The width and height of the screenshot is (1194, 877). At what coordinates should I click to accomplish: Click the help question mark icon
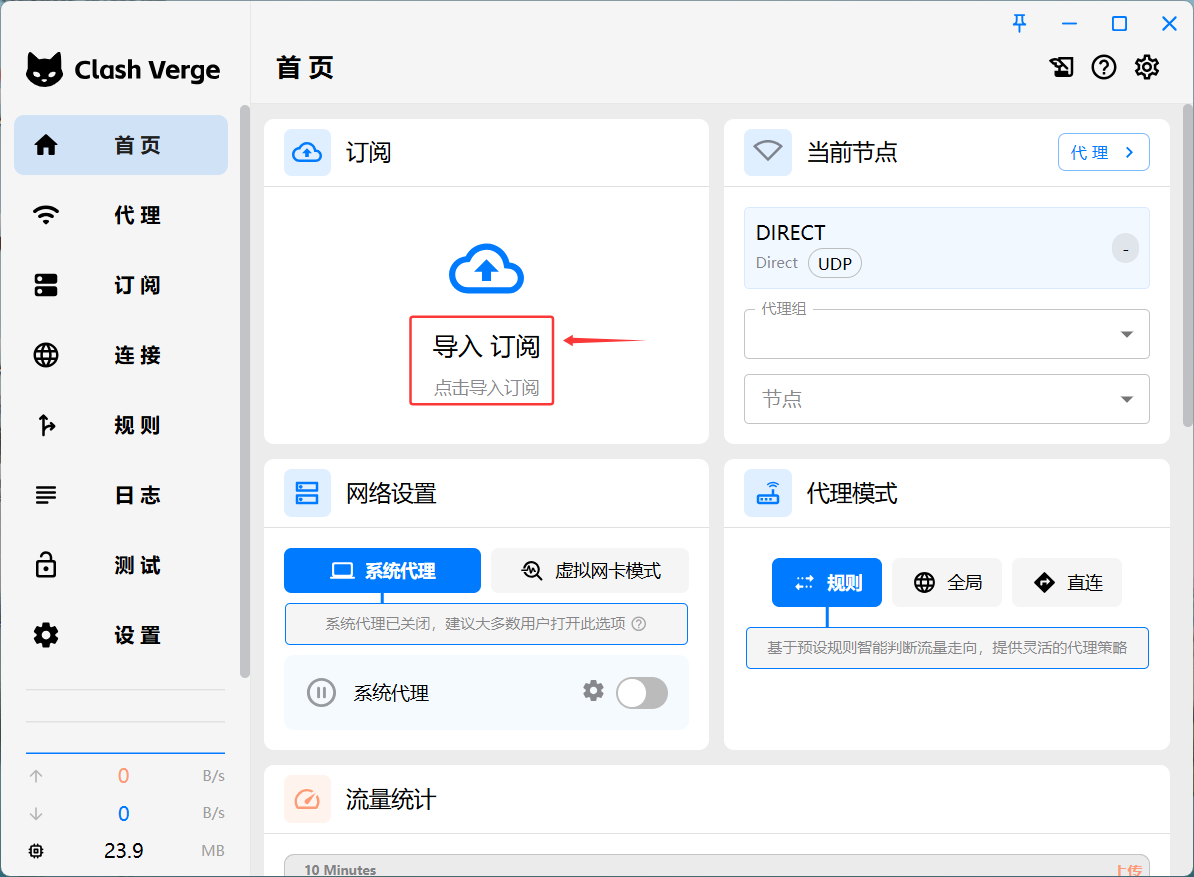click(1103, 67)
